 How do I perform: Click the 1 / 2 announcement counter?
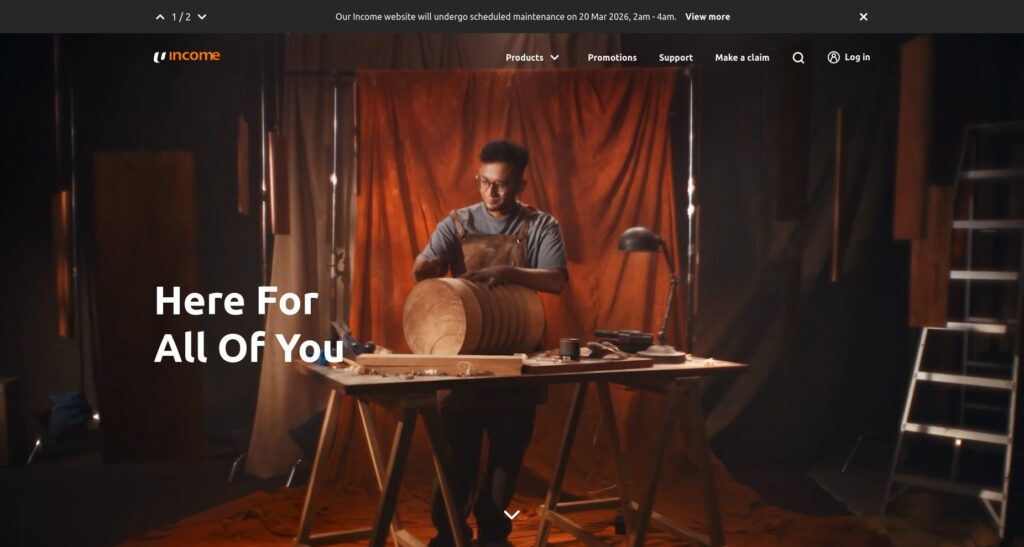(181, 17)
